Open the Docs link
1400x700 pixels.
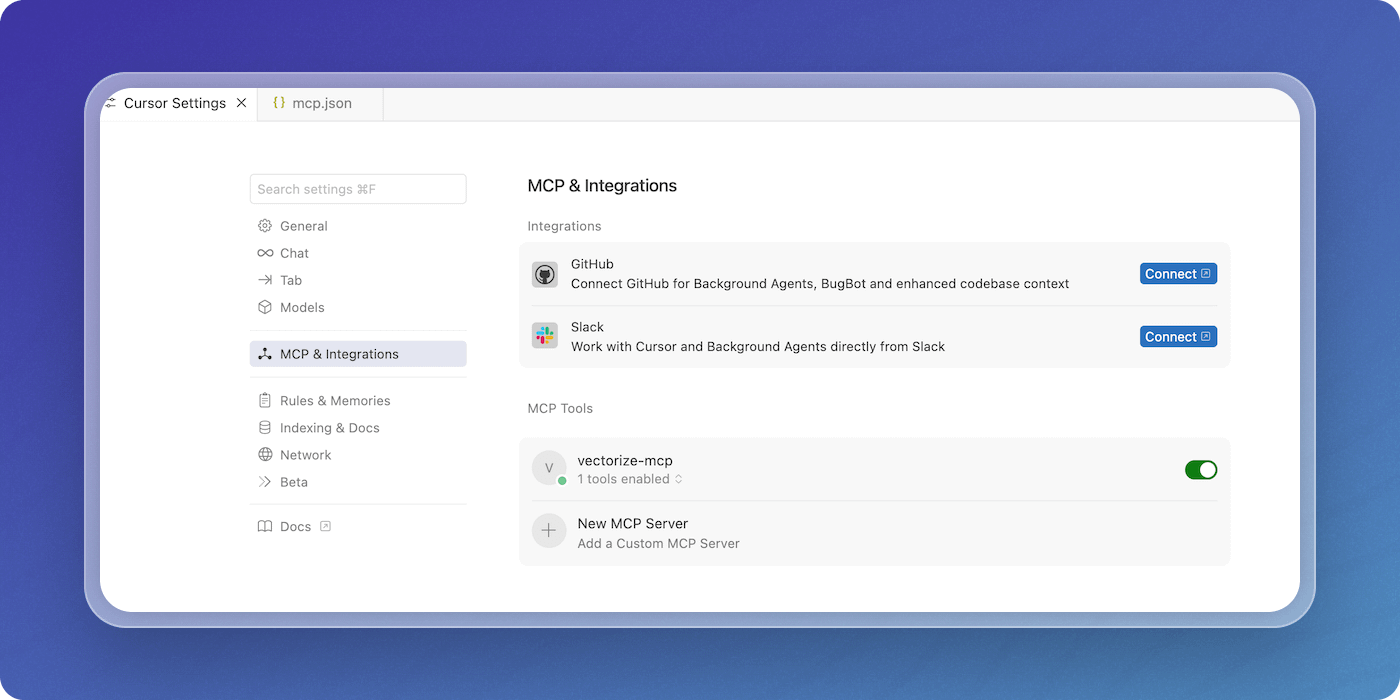pyautogui.click(x=295, y=526)
